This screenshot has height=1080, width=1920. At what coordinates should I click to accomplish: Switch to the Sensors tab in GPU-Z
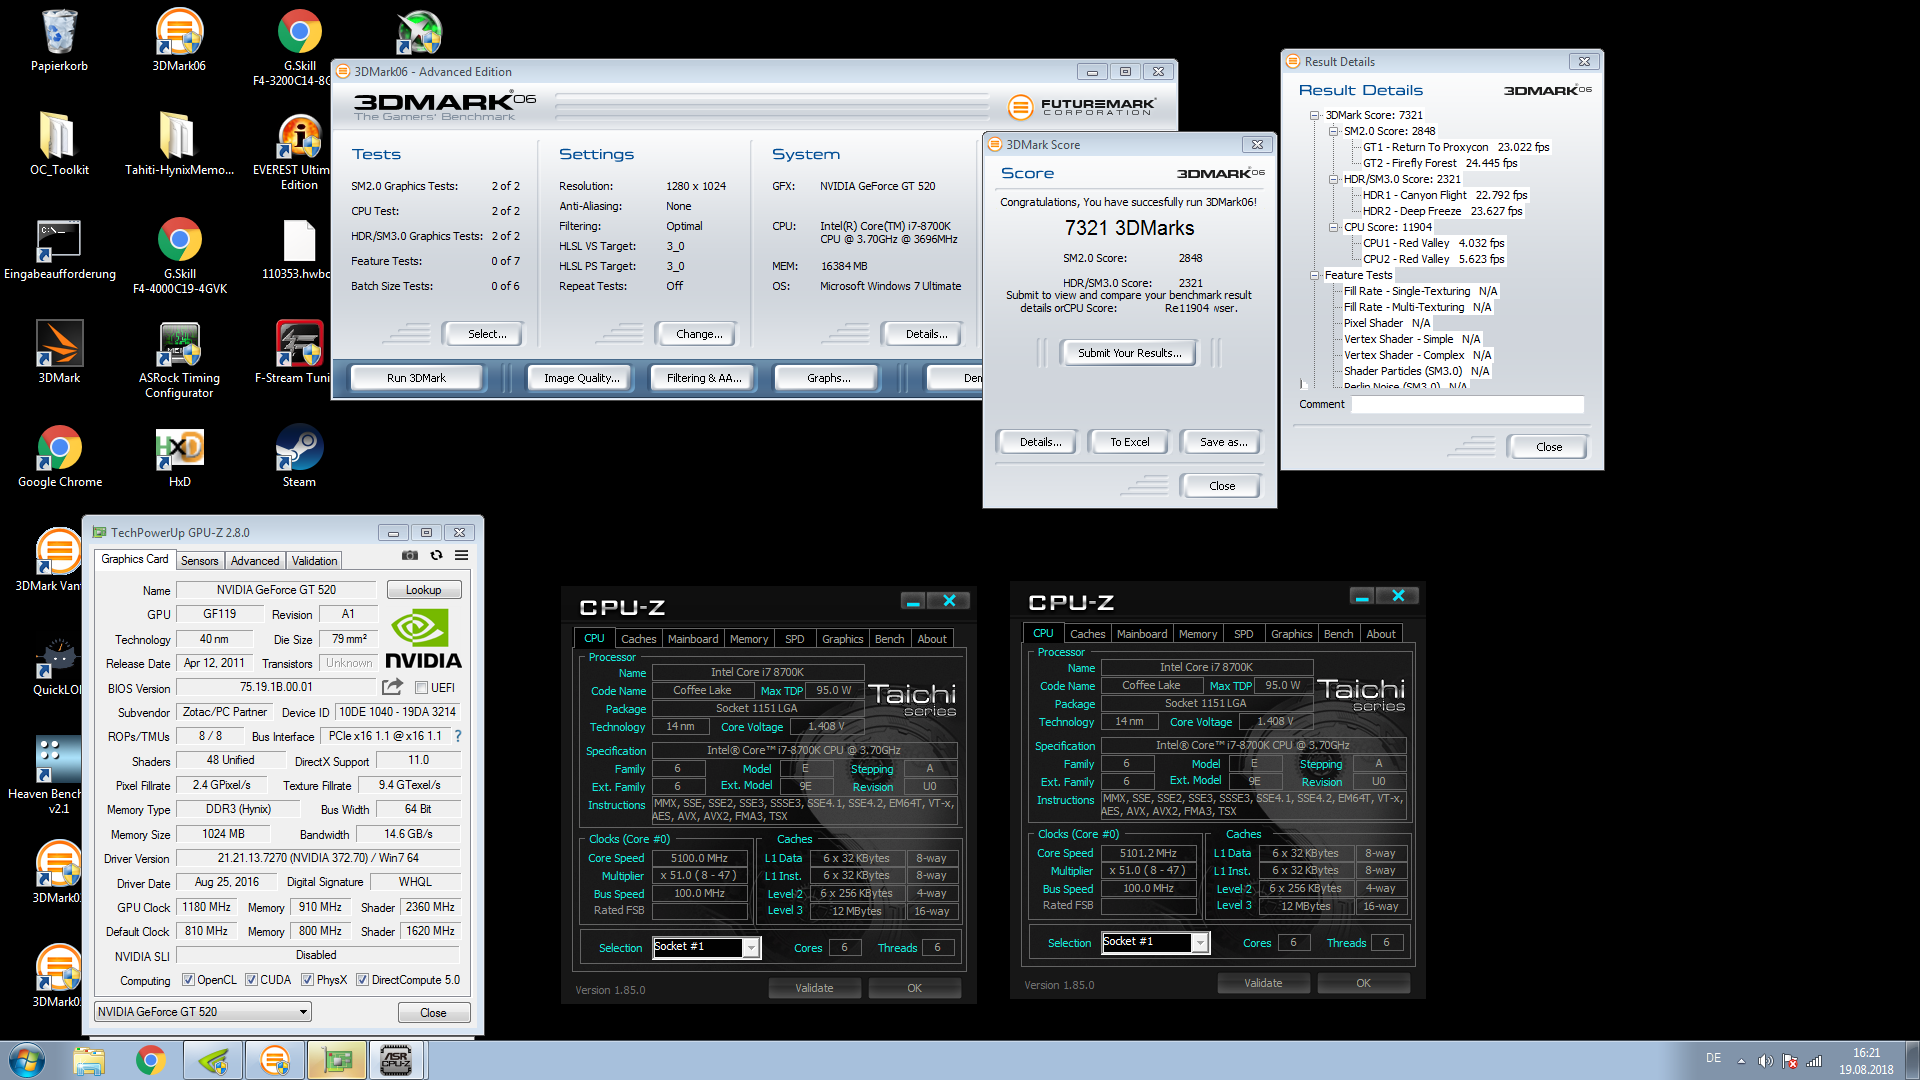point(199,561)
